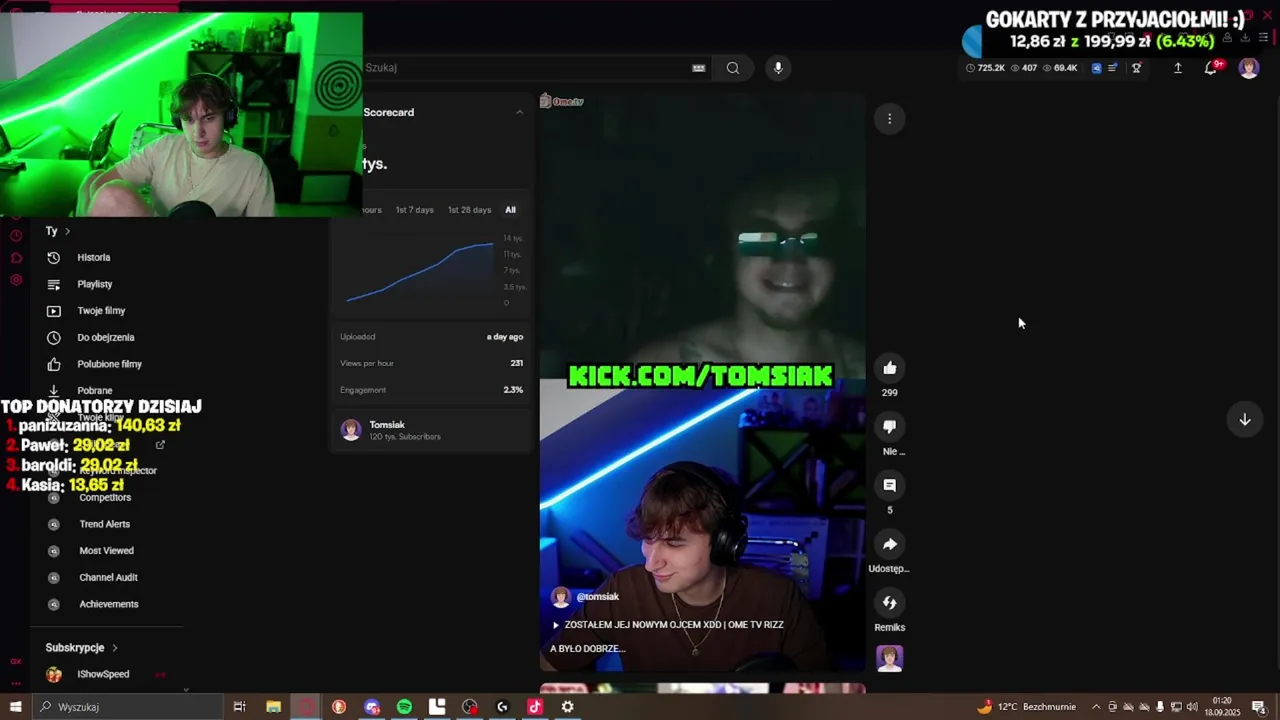Open IShowSpeed subscription channel
This screenshot has height=720, width=1280.
tap(103, 674)
